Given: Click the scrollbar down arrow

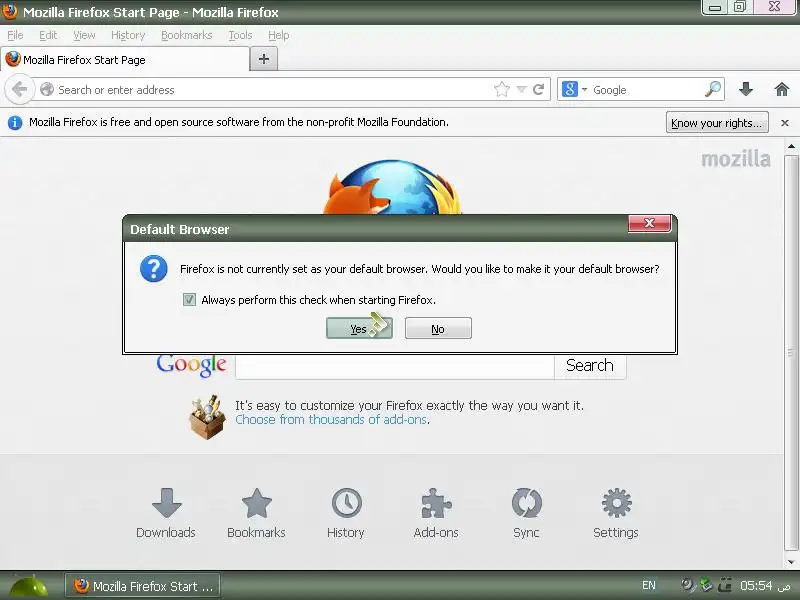Looking at the screenshot, I should click(791, 562).
